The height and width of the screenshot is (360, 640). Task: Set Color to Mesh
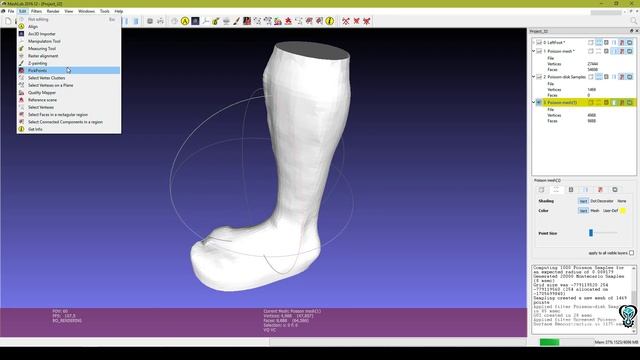[x=595, y=211]
